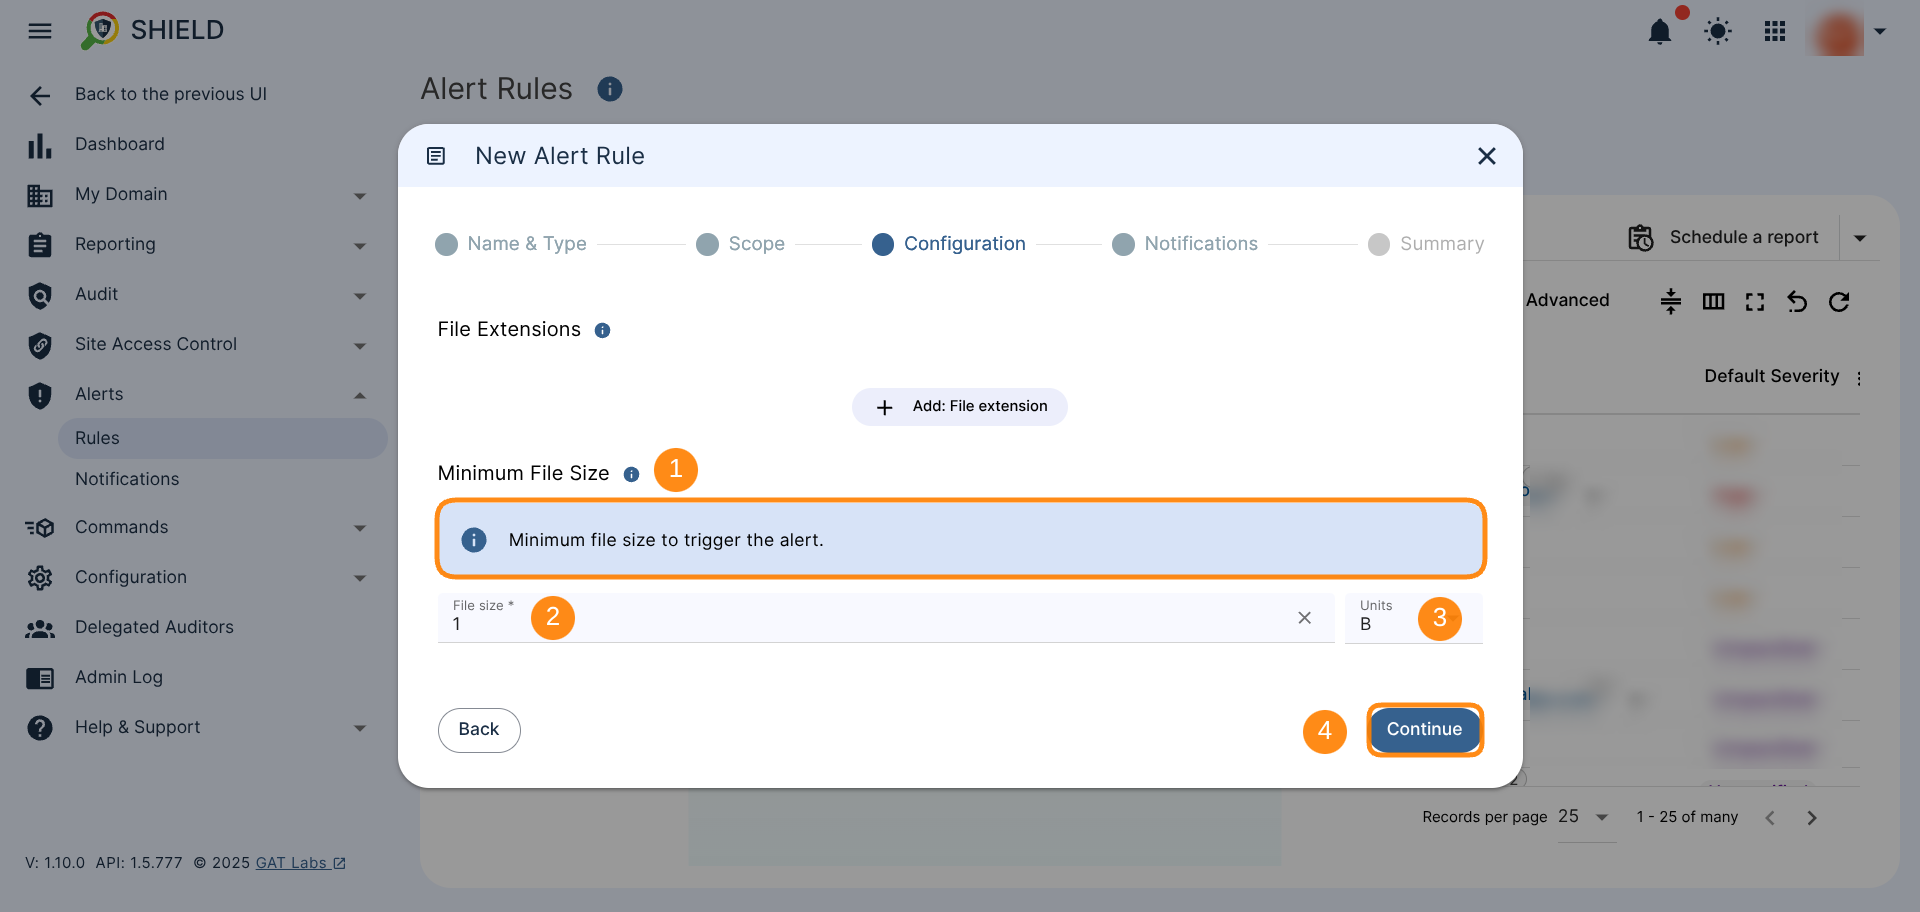This screenshot has height=912, width=1920.
Task: Expand the Help & Support section
Action: click(360, 728)
